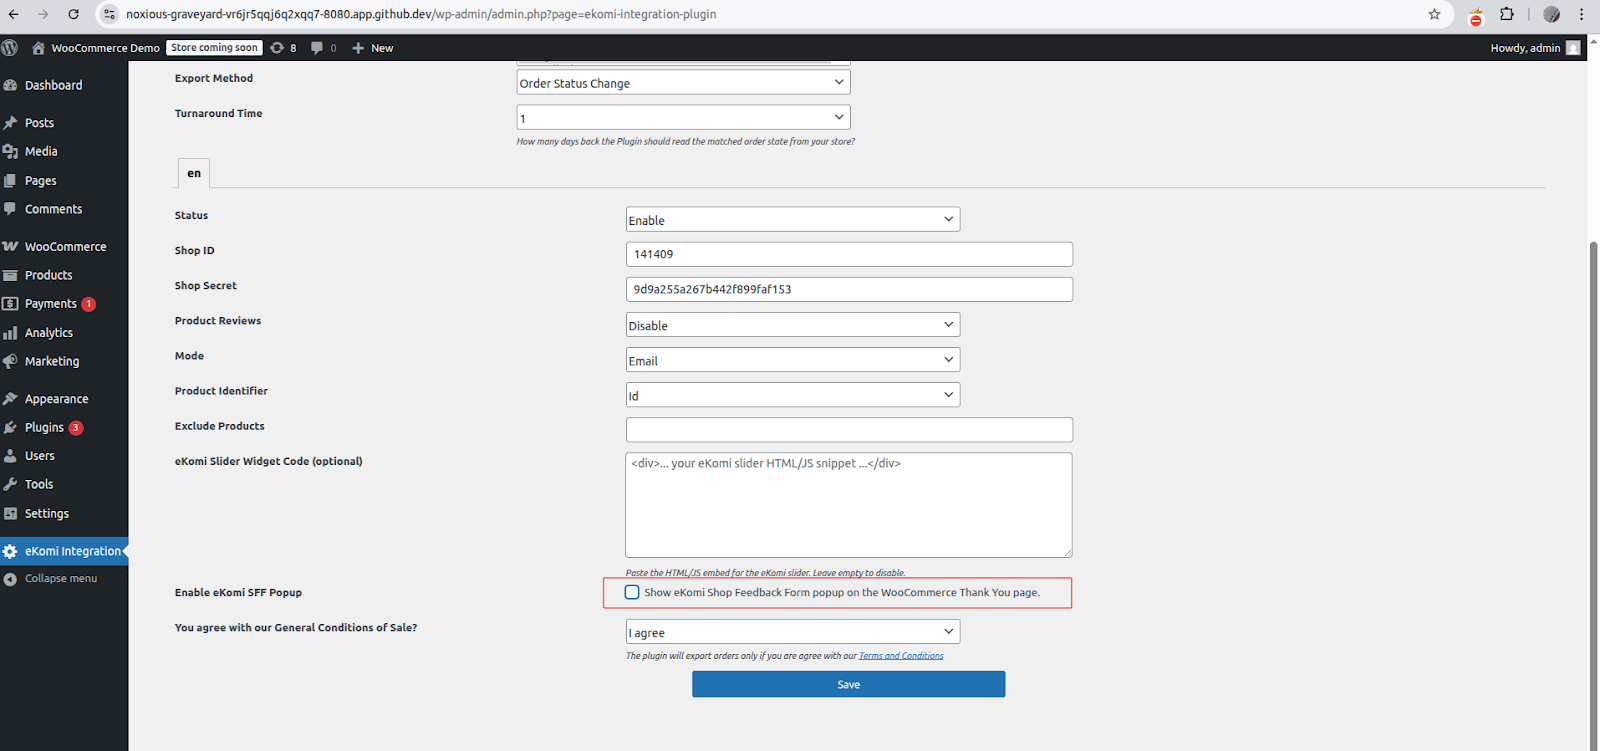Reload the page using browser refresh icon

[x=73, y=14]
